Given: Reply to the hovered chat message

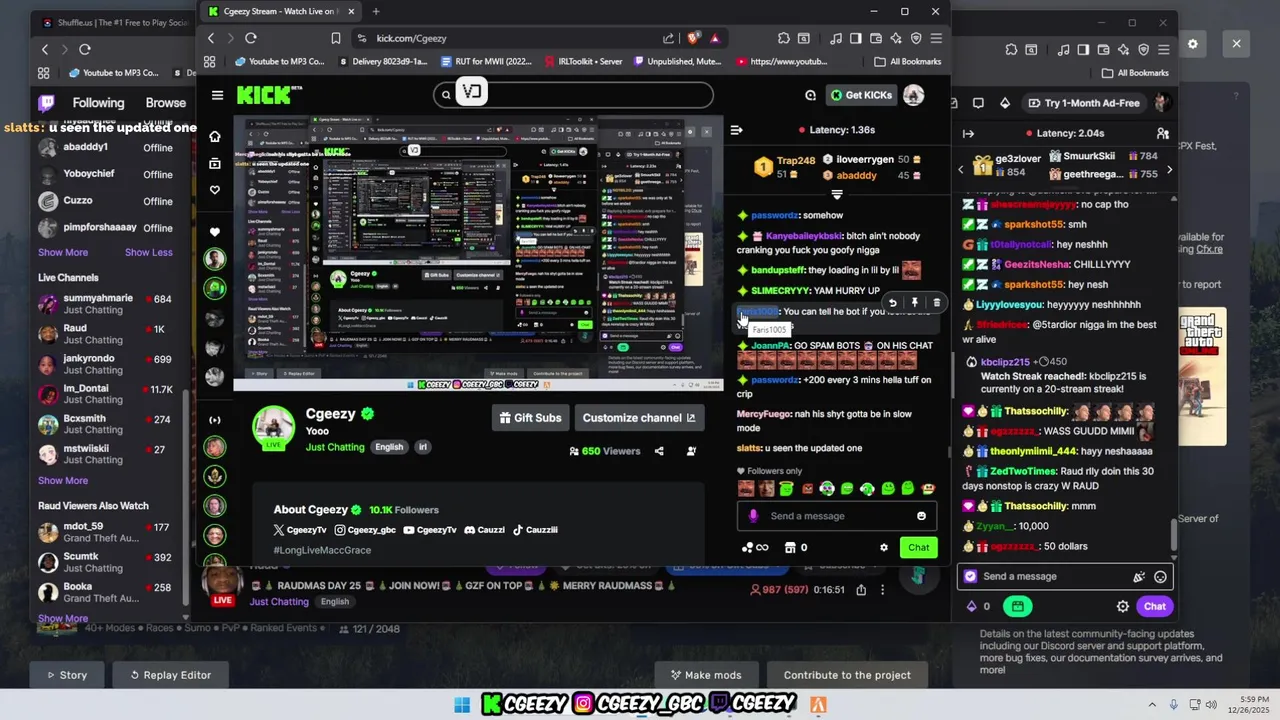Looking at the screenshot, I should 892,302.
